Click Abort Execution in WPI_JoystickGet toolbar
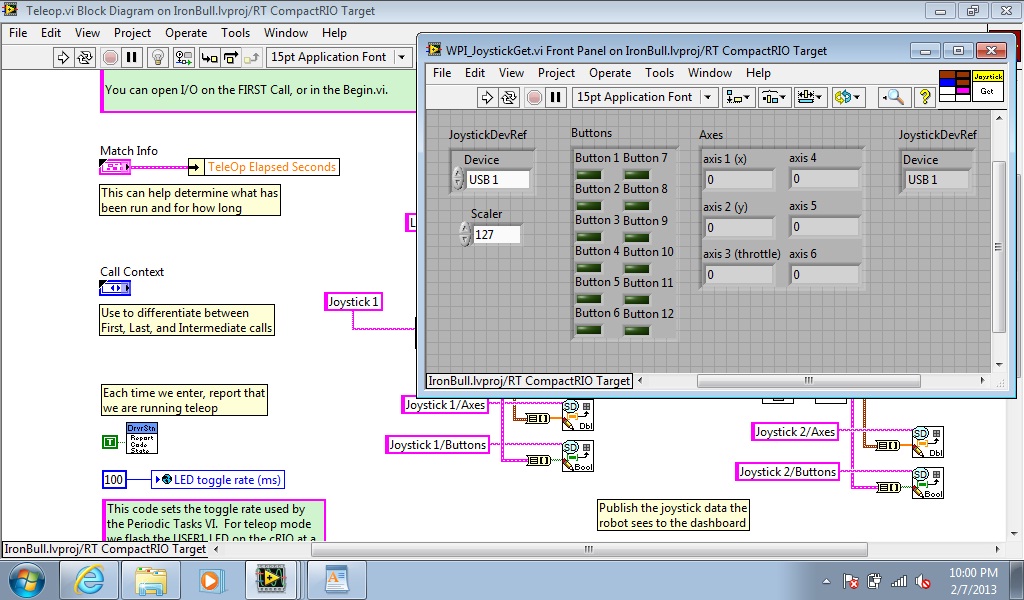This screenshot has width=1024, height=600. click(534, 97)
